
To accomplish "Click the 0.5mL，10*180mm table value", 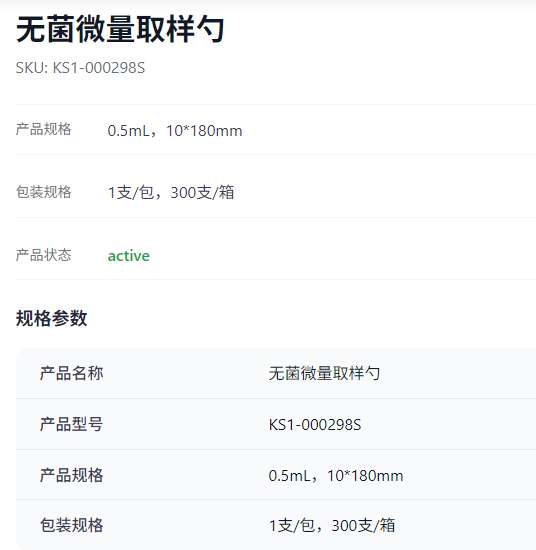I will pyautogui.click(x=336, y=476).
